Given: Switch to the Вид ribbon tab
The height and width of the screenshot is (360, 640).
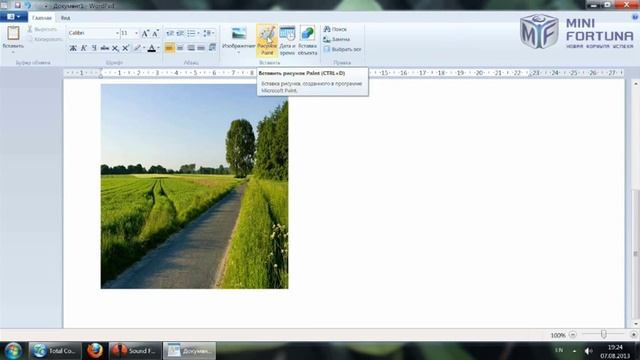Looking at the screenshot, I should click(65, 18).
